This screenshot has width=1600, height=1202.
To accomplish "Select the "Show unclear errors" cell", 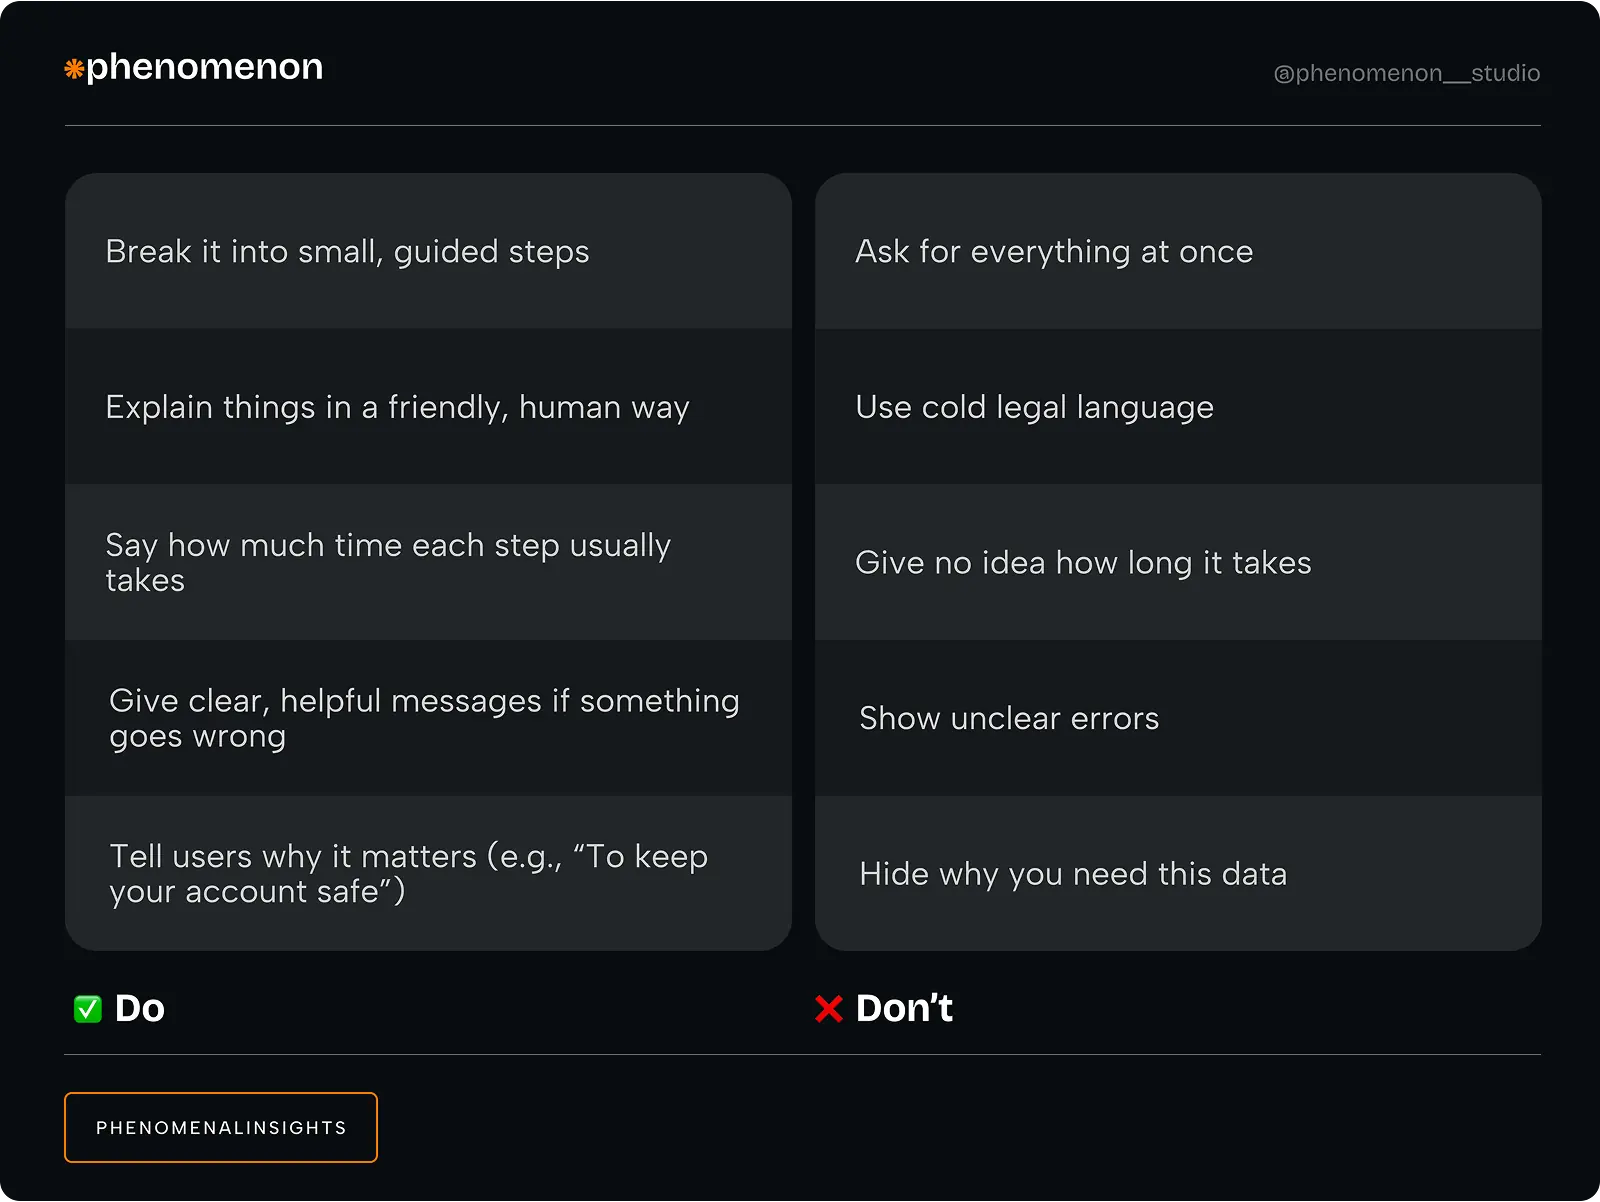I will [1009, 718].
